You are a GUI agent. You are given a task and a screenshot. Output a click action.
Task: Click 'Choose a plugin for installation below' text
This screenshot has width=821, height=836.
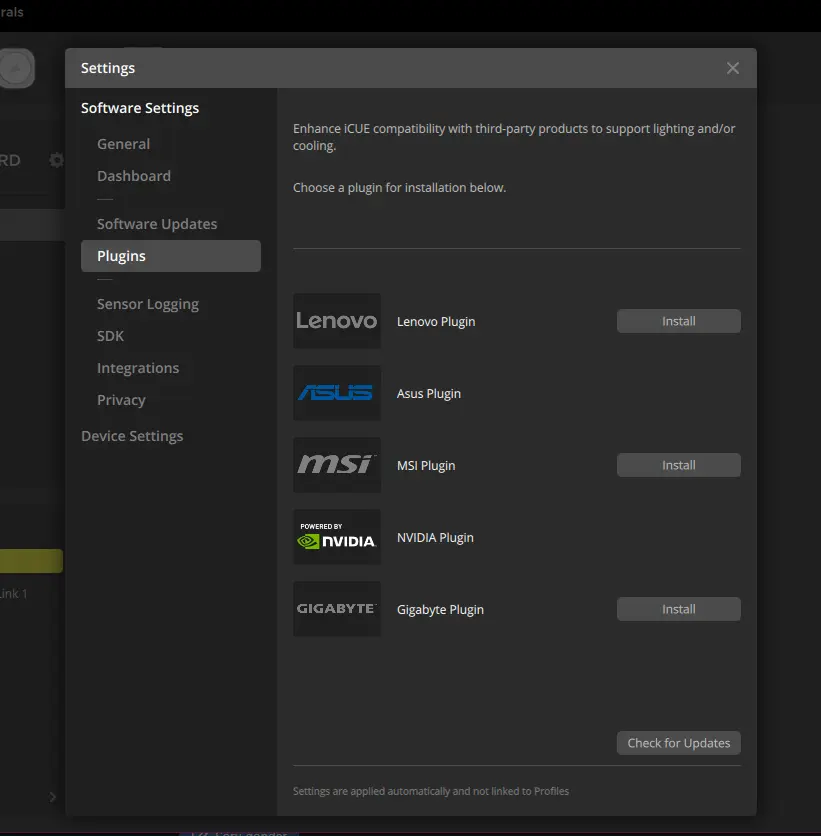(399, 188)
